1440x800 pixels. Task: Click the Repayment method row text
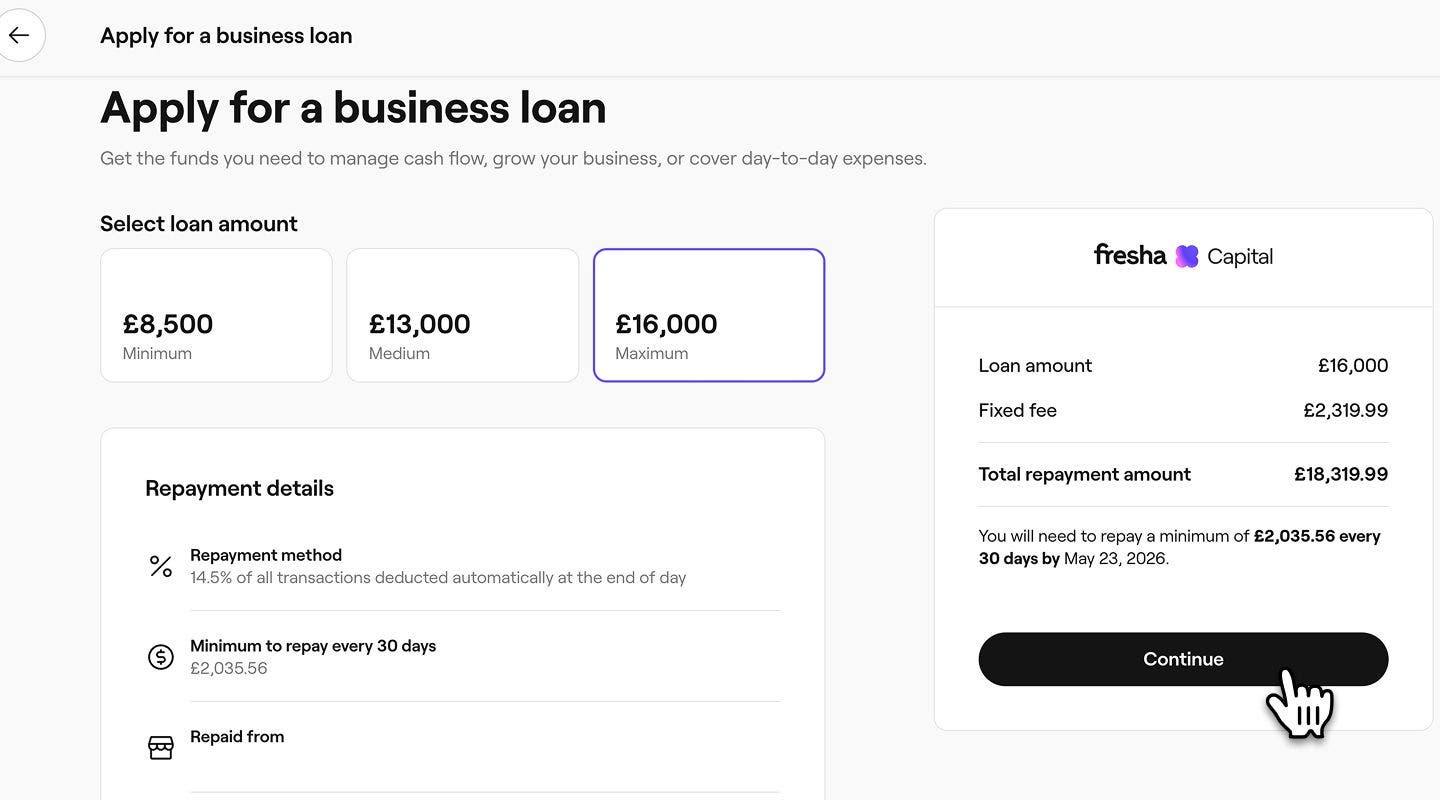(x=437, y=566)
